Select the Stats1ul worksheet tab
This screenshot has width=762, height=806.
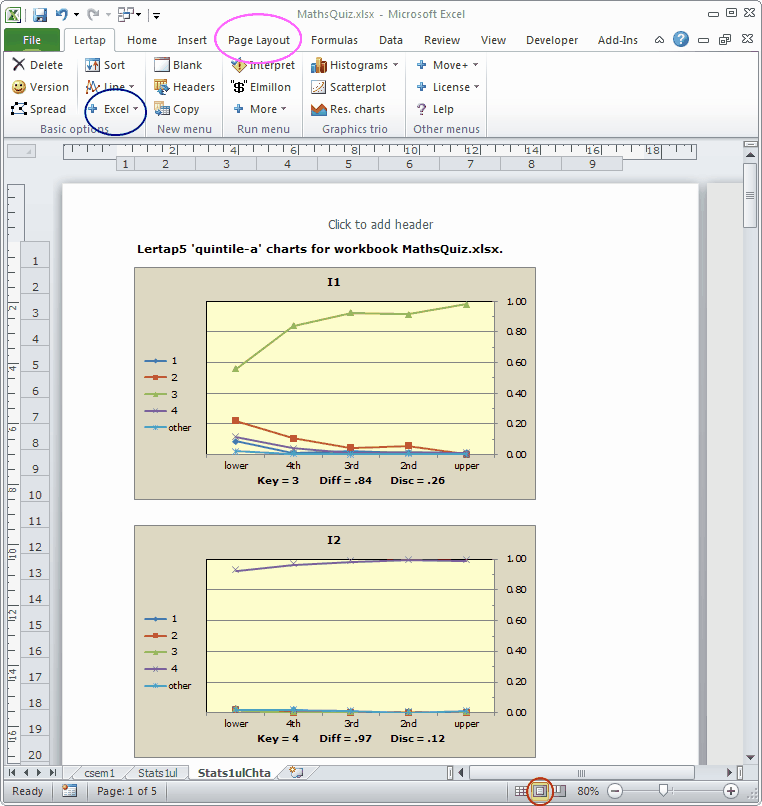coord(157,772)
